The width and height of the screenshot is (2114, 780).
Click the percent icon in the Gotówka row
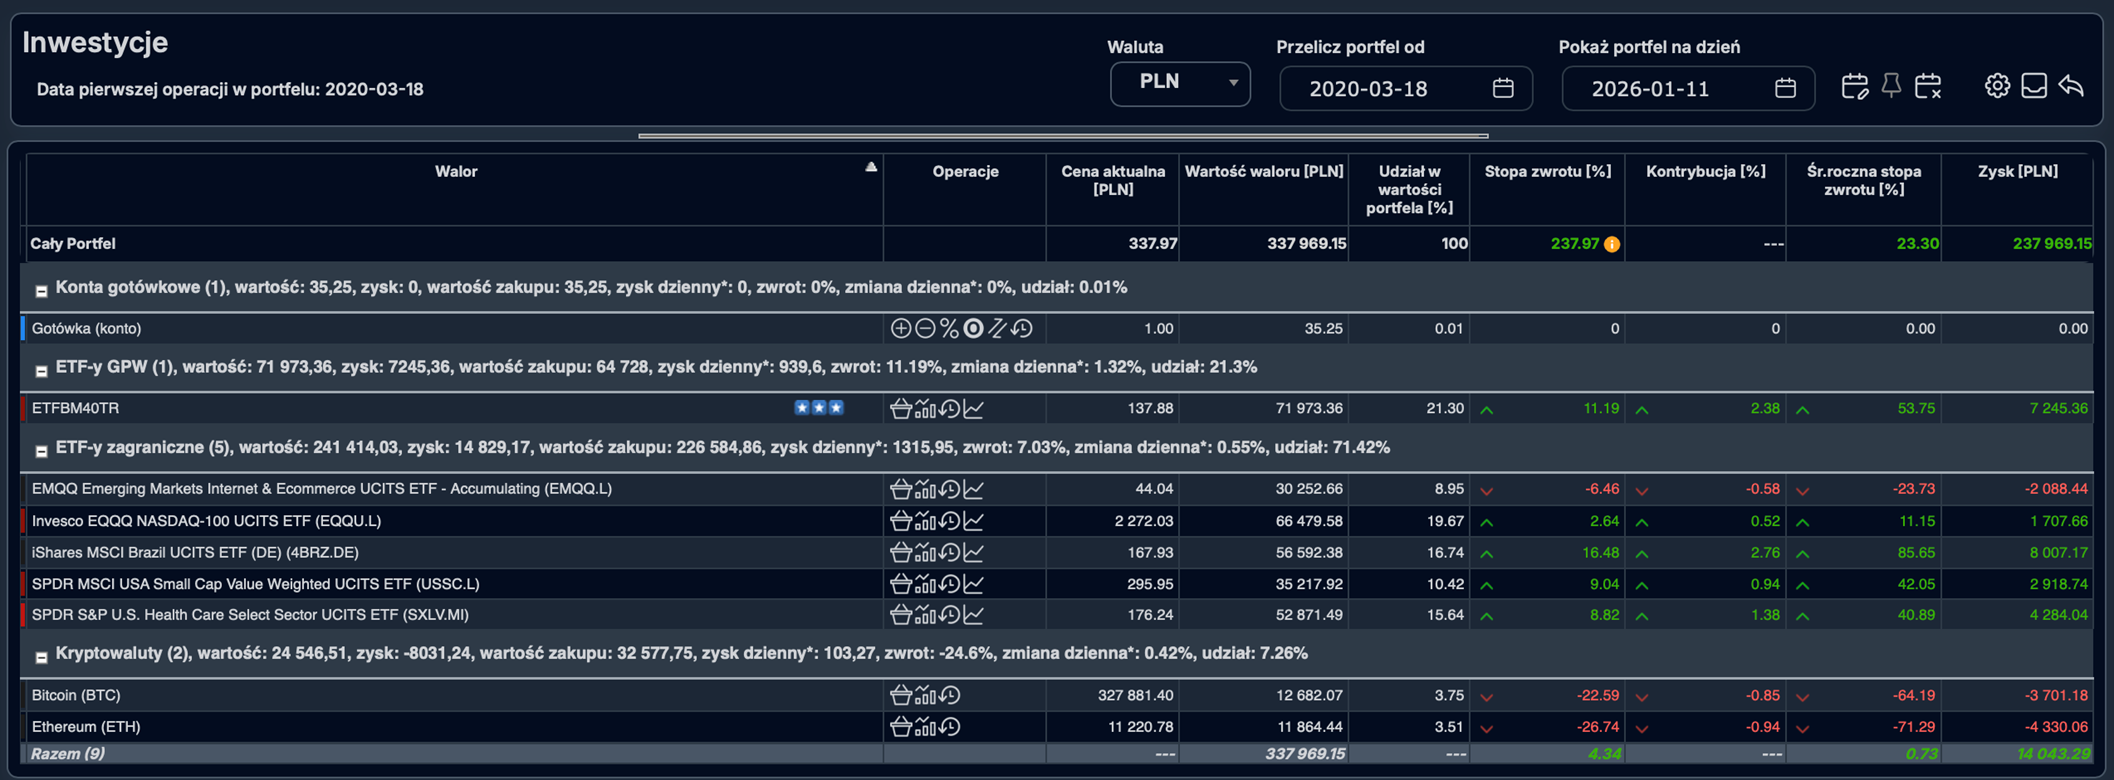tap(949, 329)
